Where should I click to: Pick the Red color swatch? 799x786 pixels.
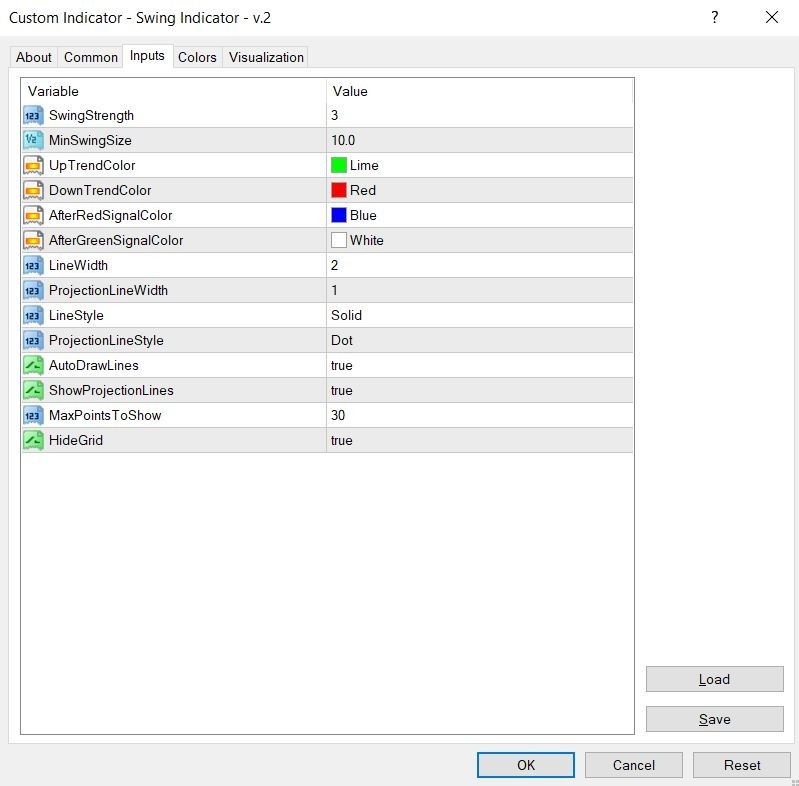pyautogui.click(x=339, y=190)
